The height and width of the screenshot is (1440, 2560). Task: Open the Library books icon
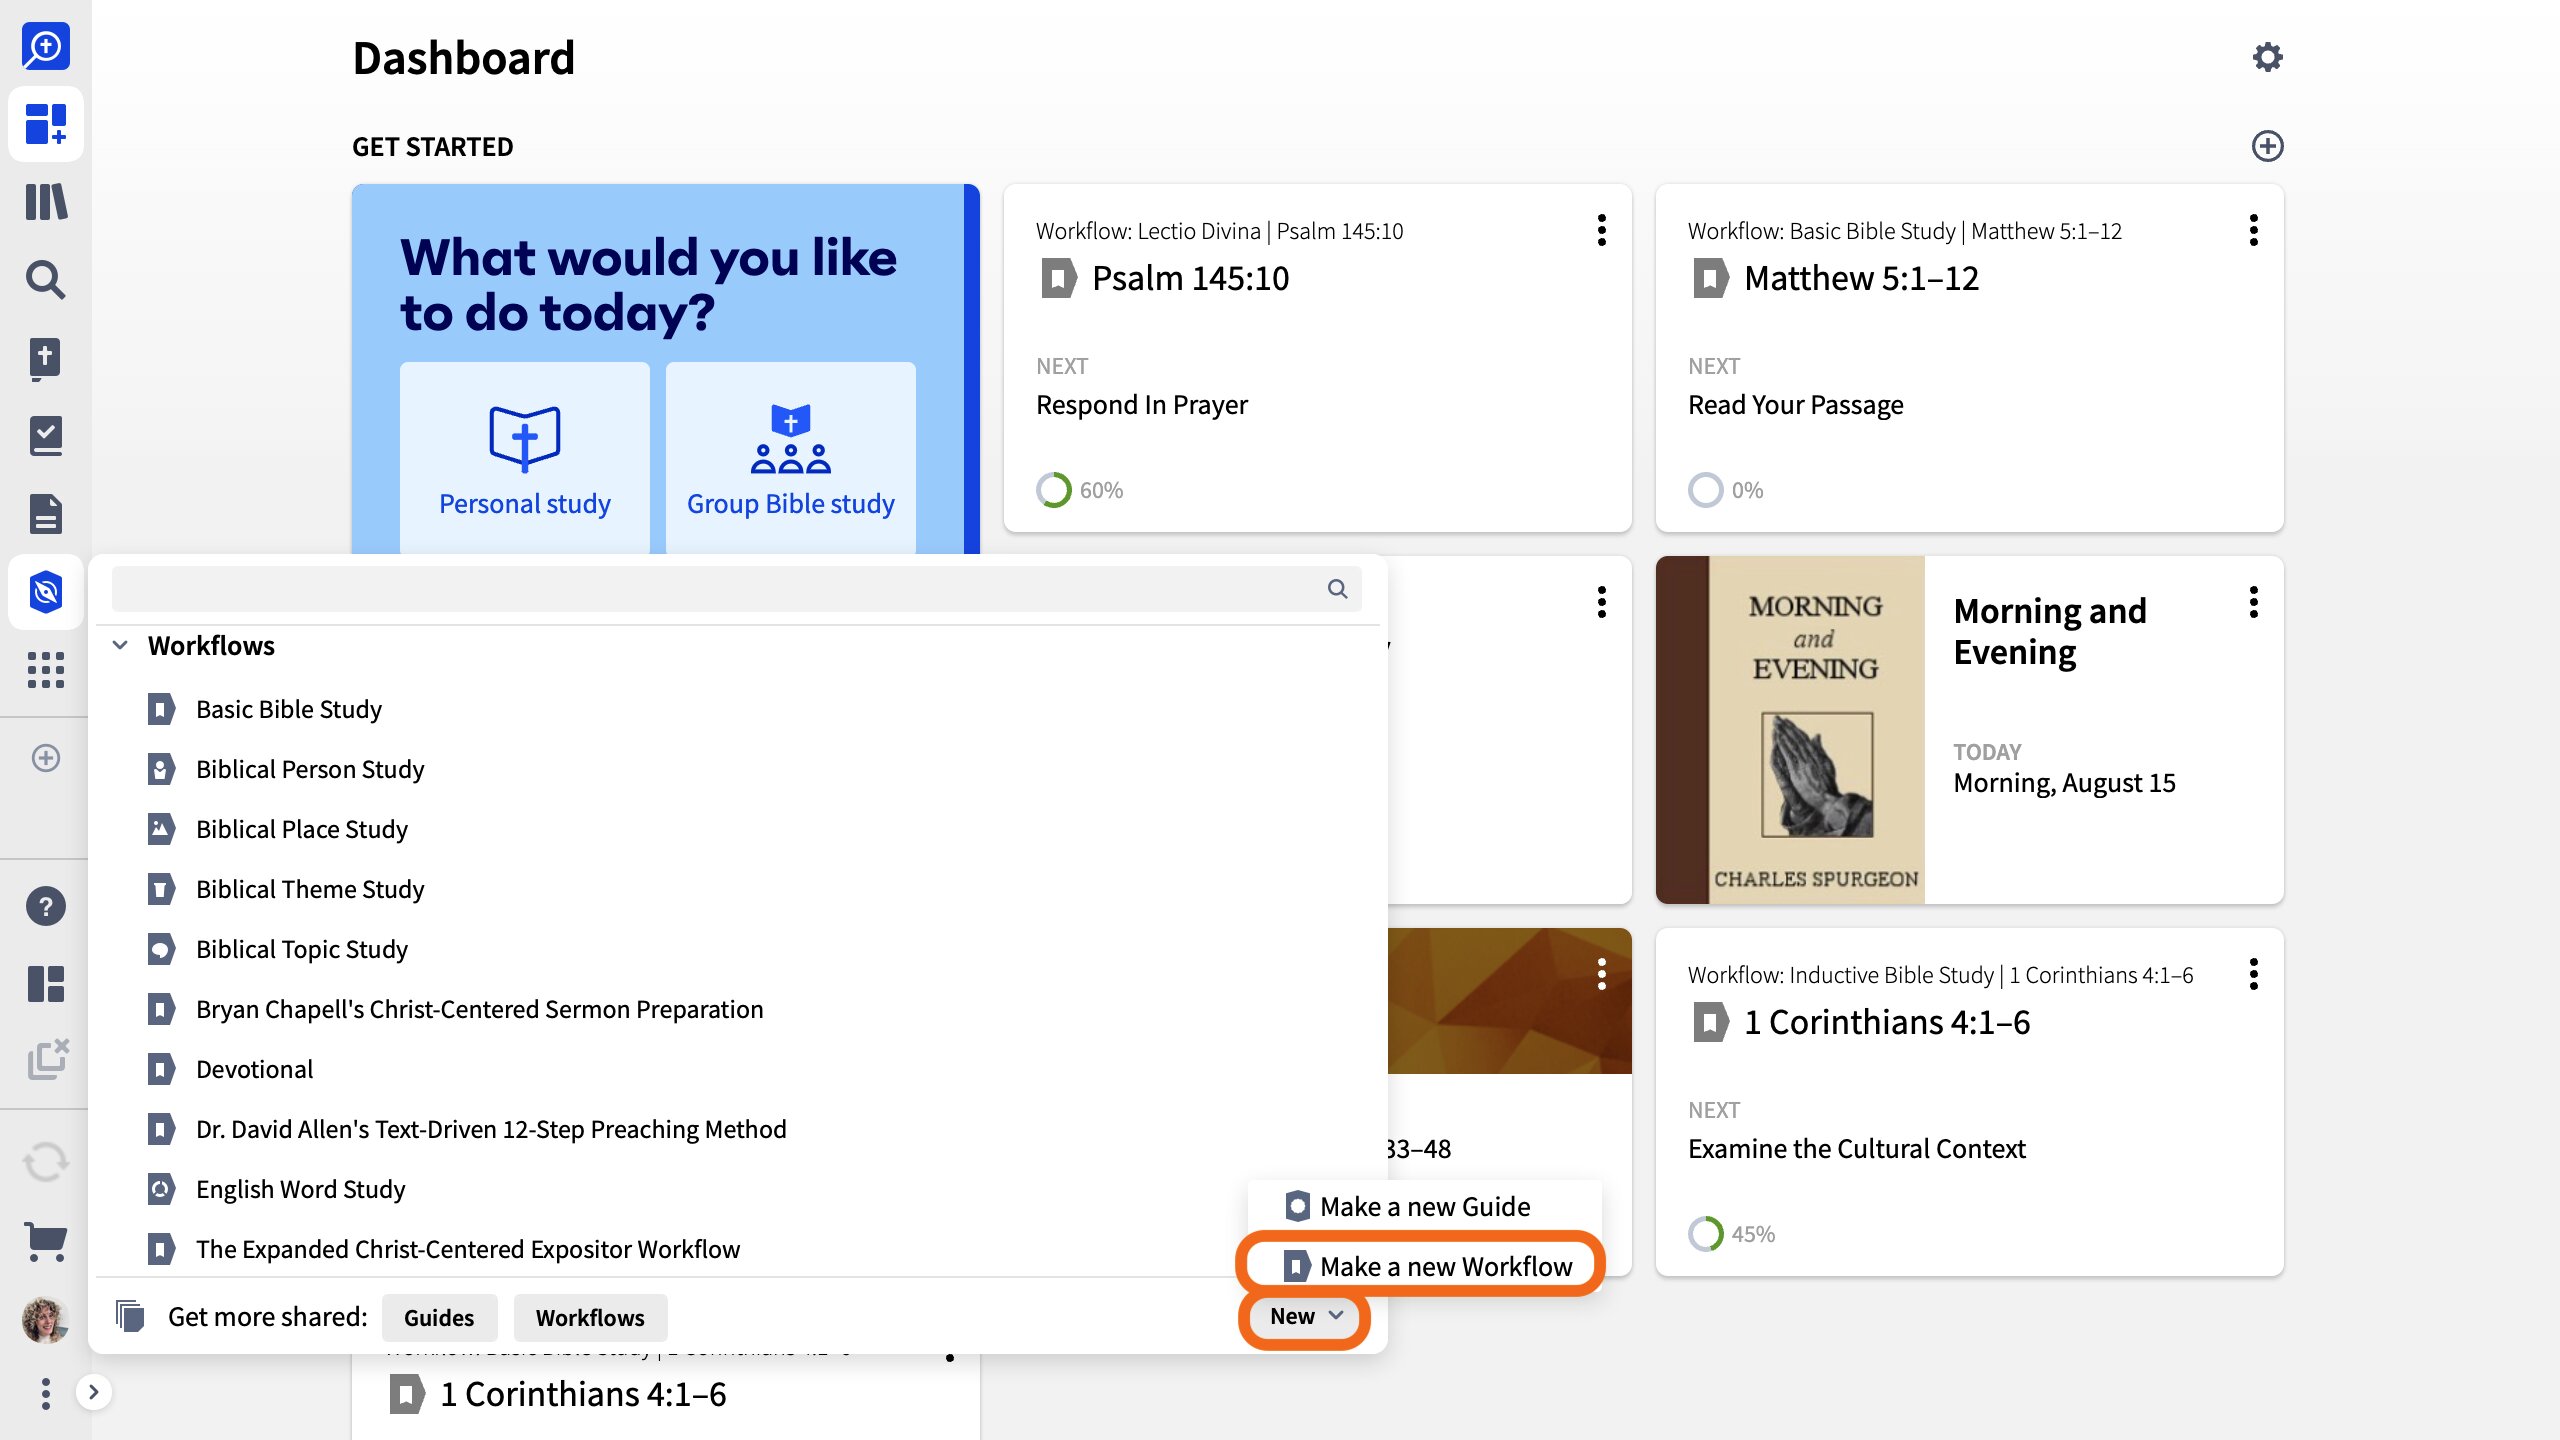(46, 202)
